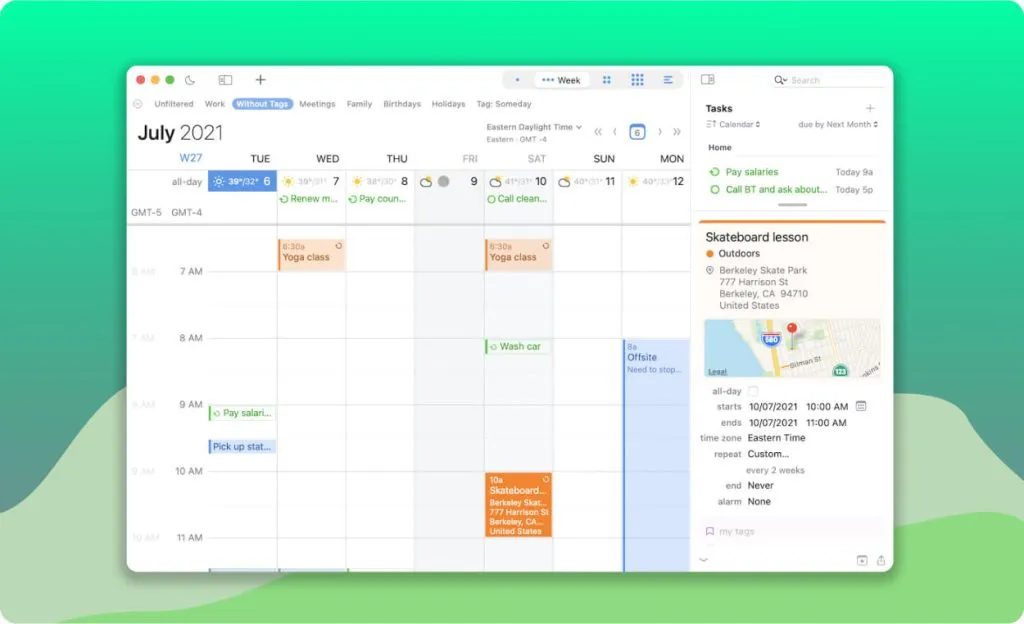Add a new task with the Tasks plus
The image size is (1024, 624).
[x=870, y=107]
